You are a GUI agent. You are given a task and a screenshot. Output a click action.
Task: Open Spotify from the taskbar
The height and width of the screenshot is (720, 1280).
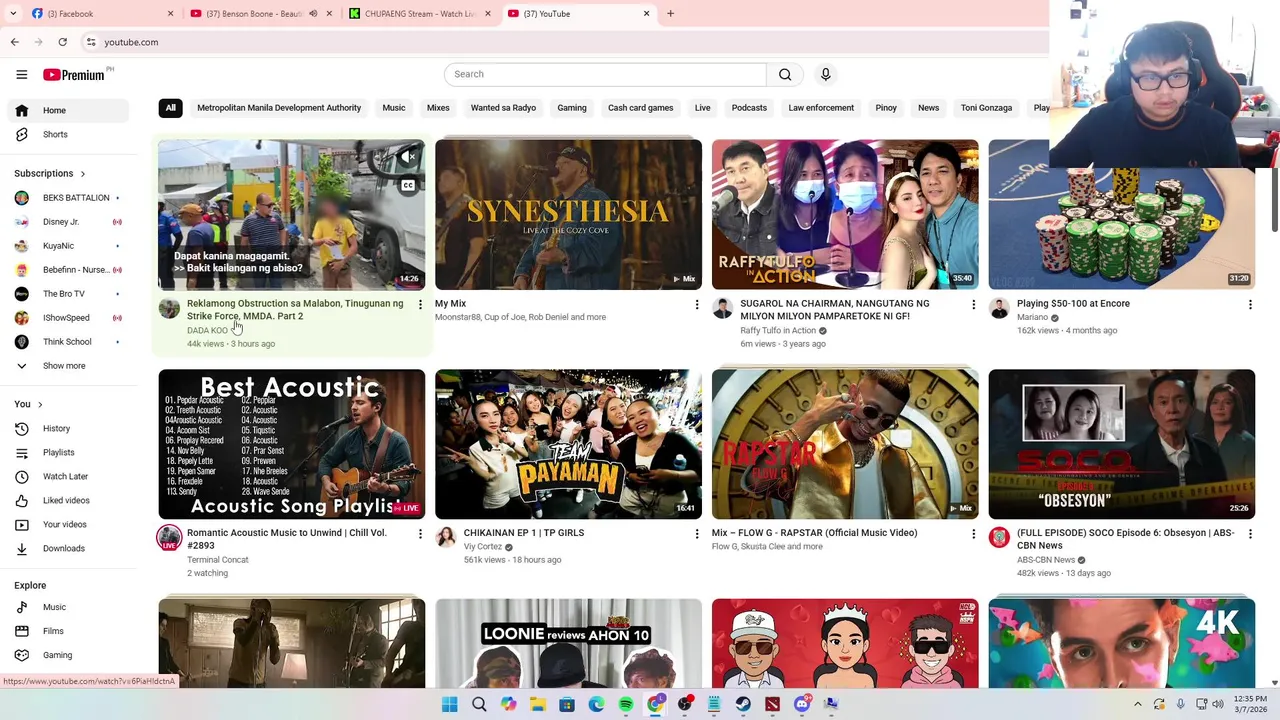626,704
